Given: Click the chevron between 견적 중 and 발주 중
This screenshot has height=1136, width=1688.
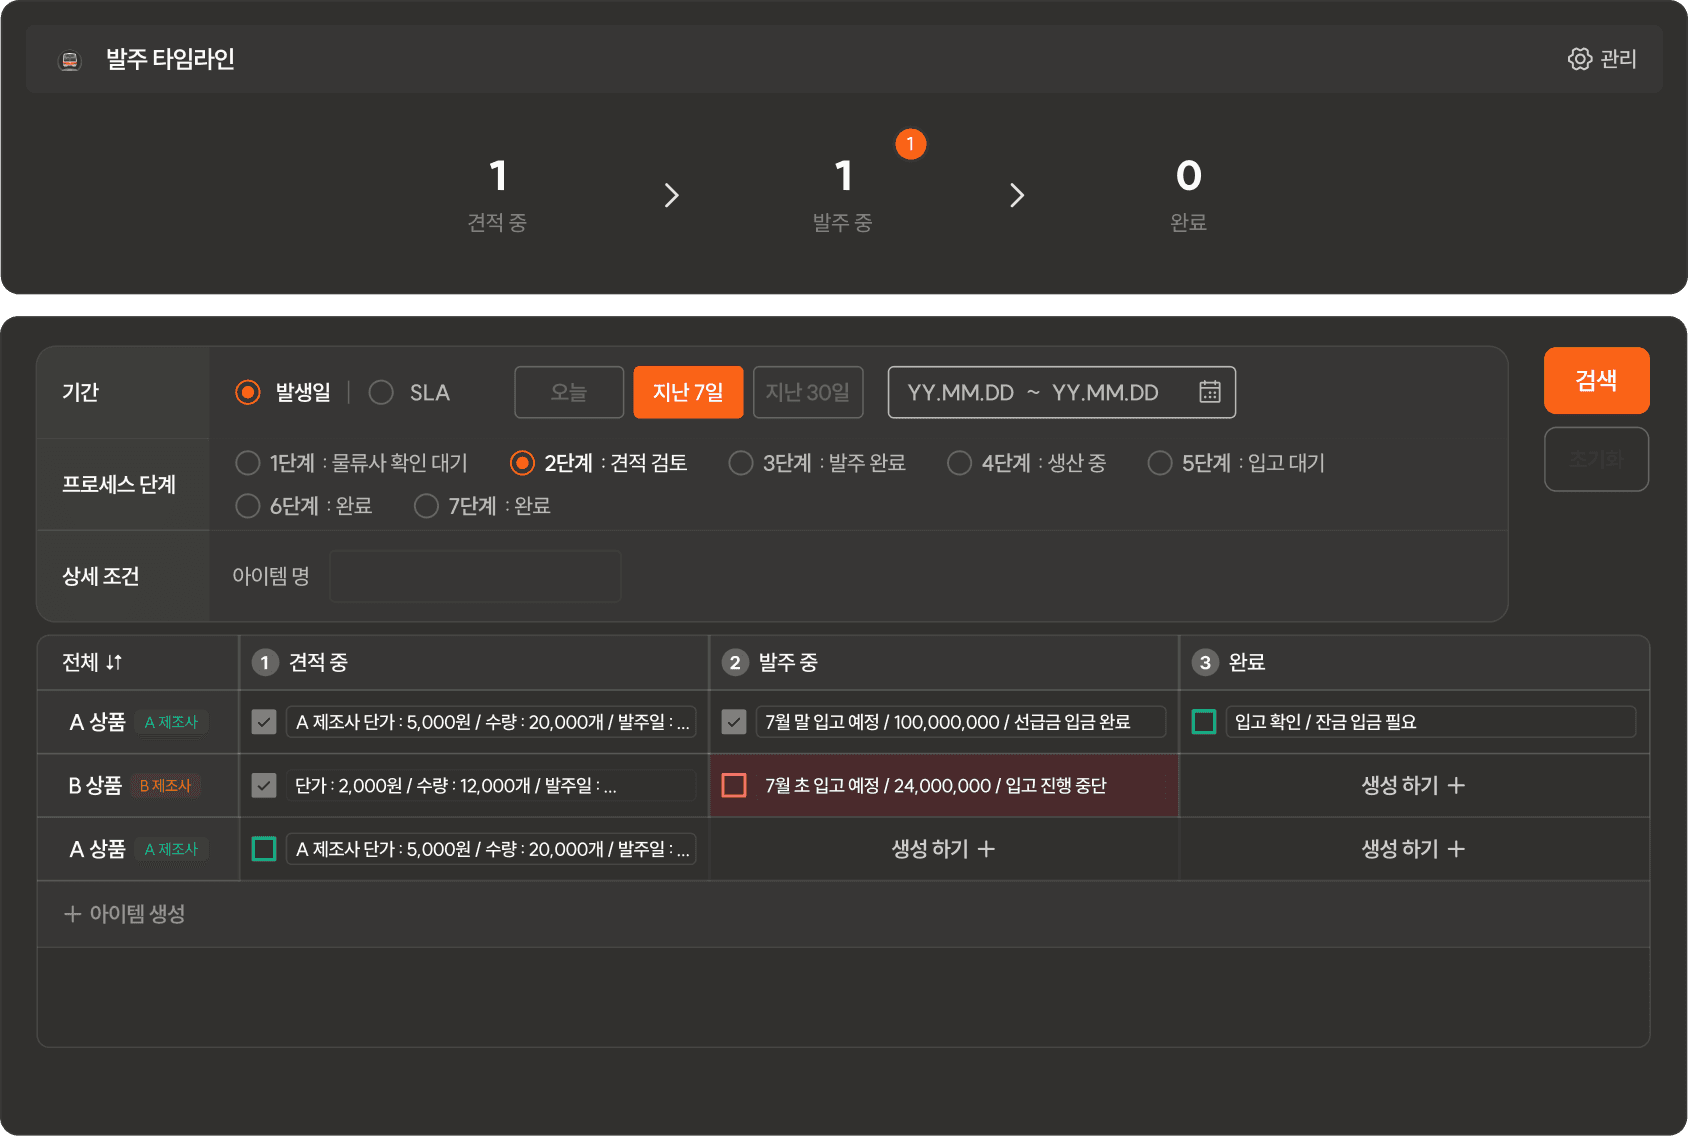Looking at the screenshot, I should coord(672,195).
